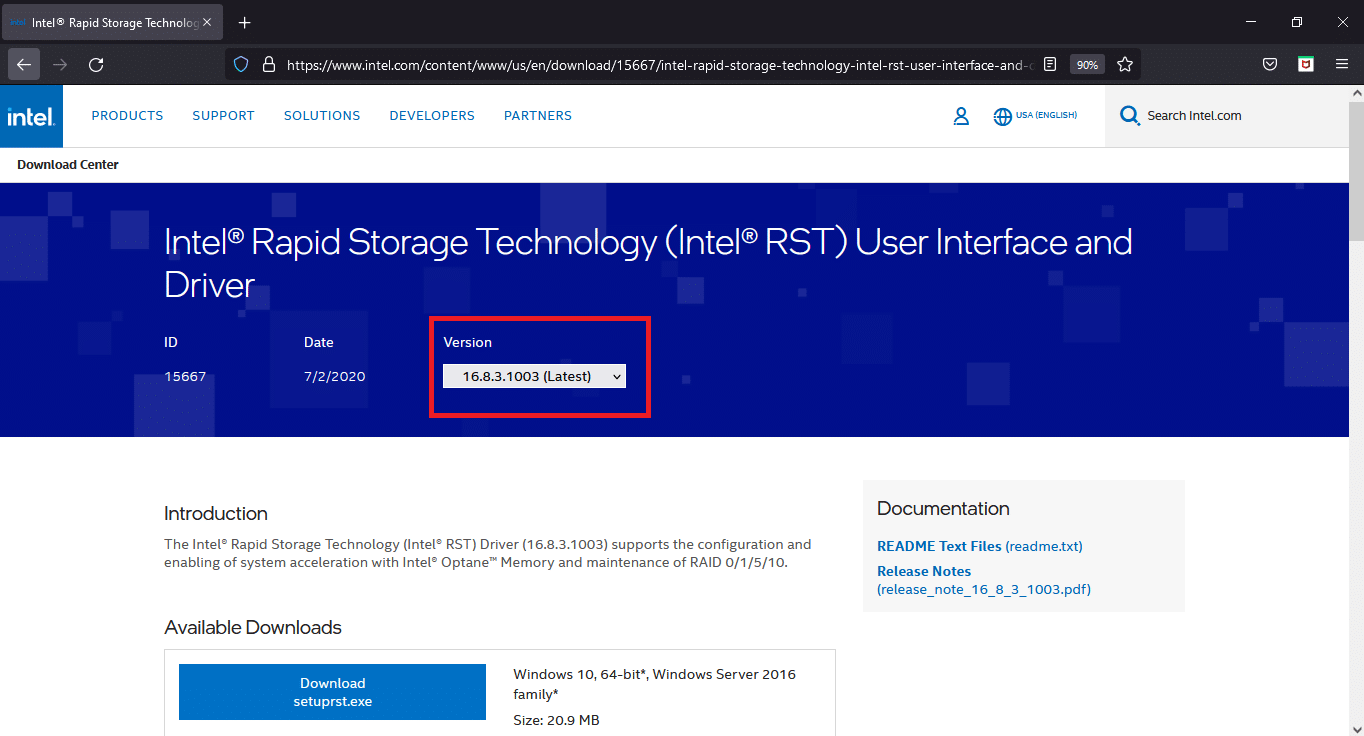
Task: Click Download setuprst.exe button
Action: [x=332, y=692]
